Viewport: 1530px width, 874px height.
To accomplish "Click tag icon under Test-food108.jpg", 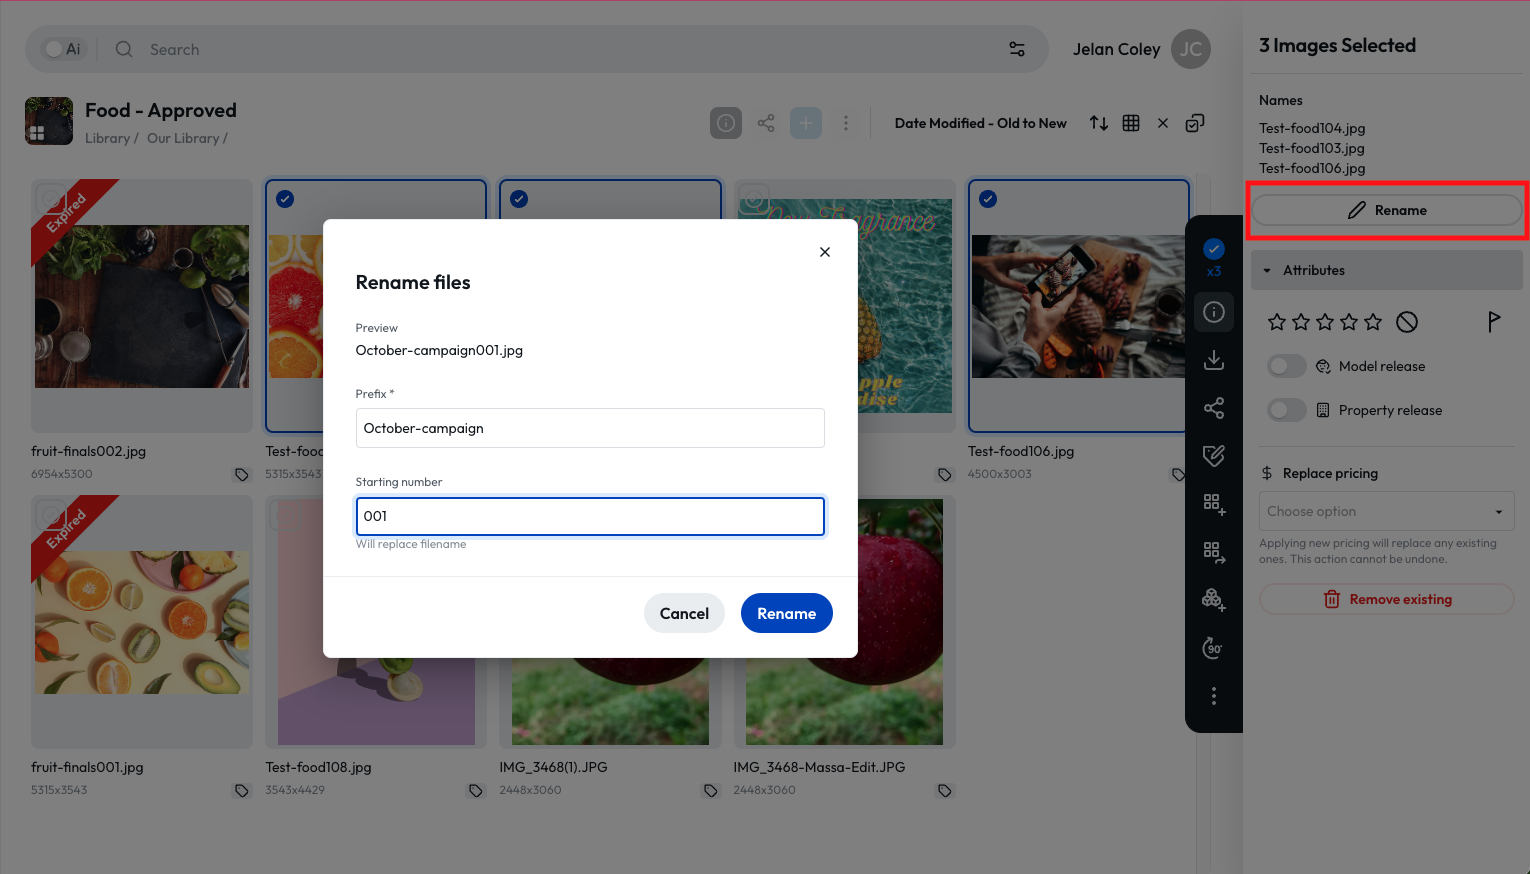I will click(x=476, y=791).
